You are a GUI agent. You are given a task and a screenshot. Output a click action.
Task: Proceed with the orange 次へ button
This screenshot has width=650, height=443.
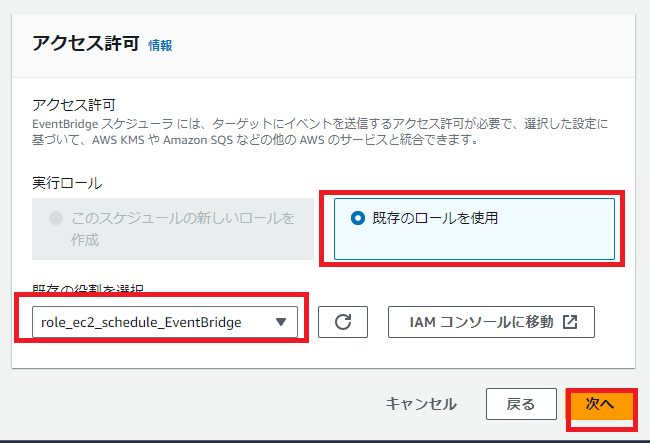599,404
